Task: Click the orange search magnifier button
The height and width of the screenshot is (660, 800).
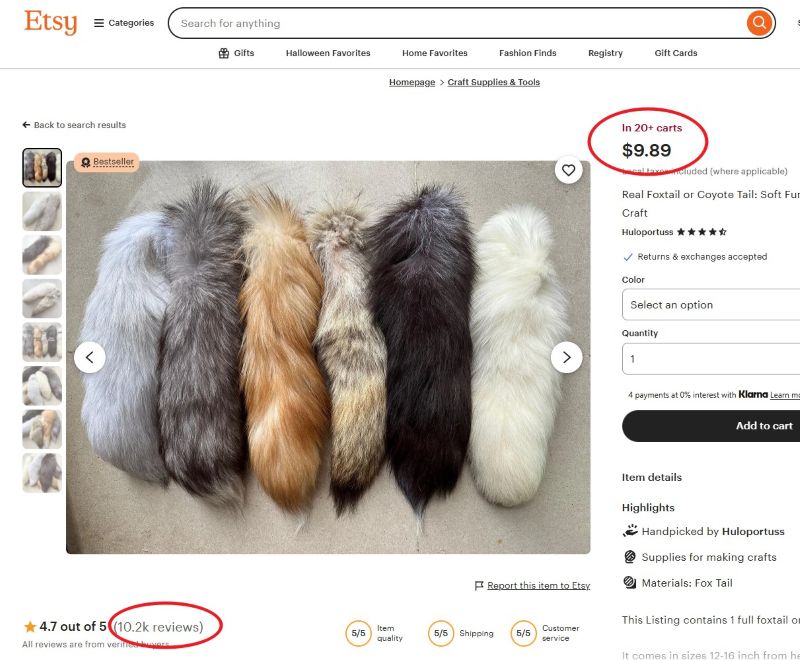Action: 759,23
